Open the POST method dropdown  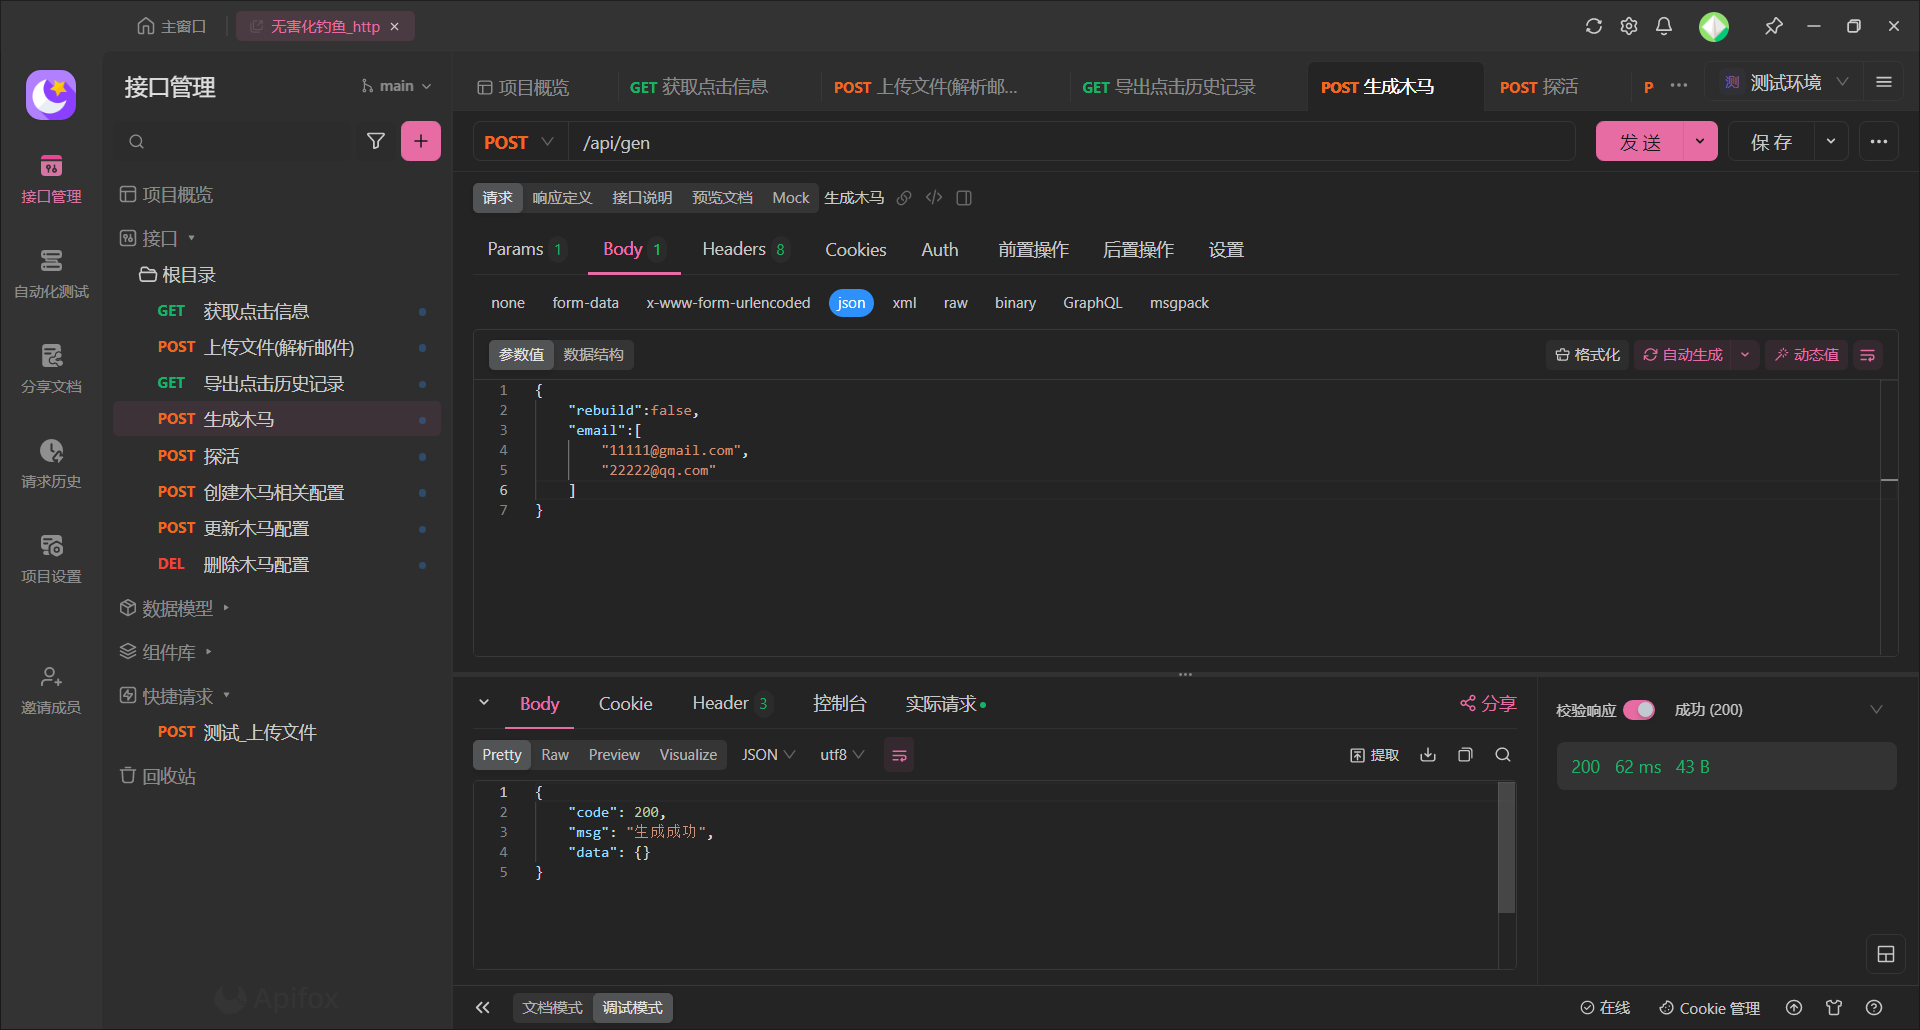520,142
